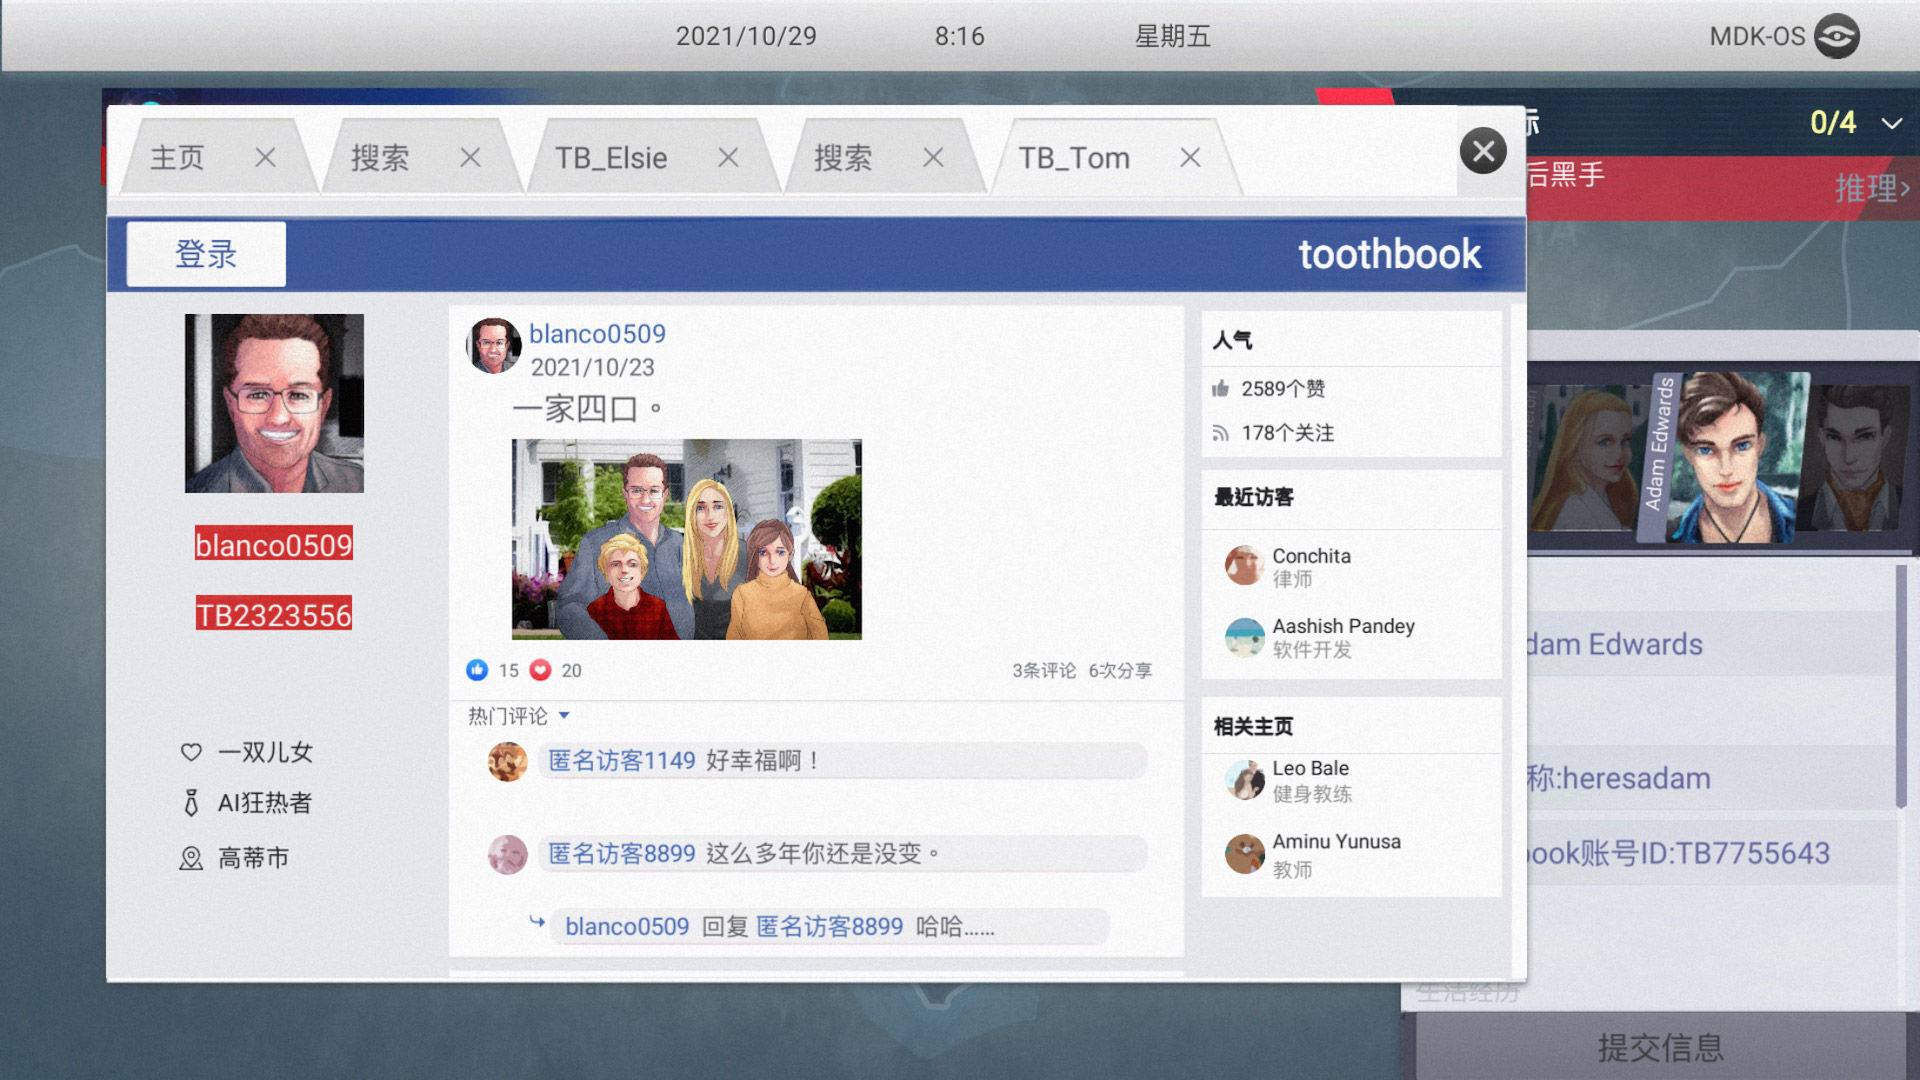Click the like/thumbs-up icon on post
Viewport: 1920px width, 1080px height.
[477, 669]
